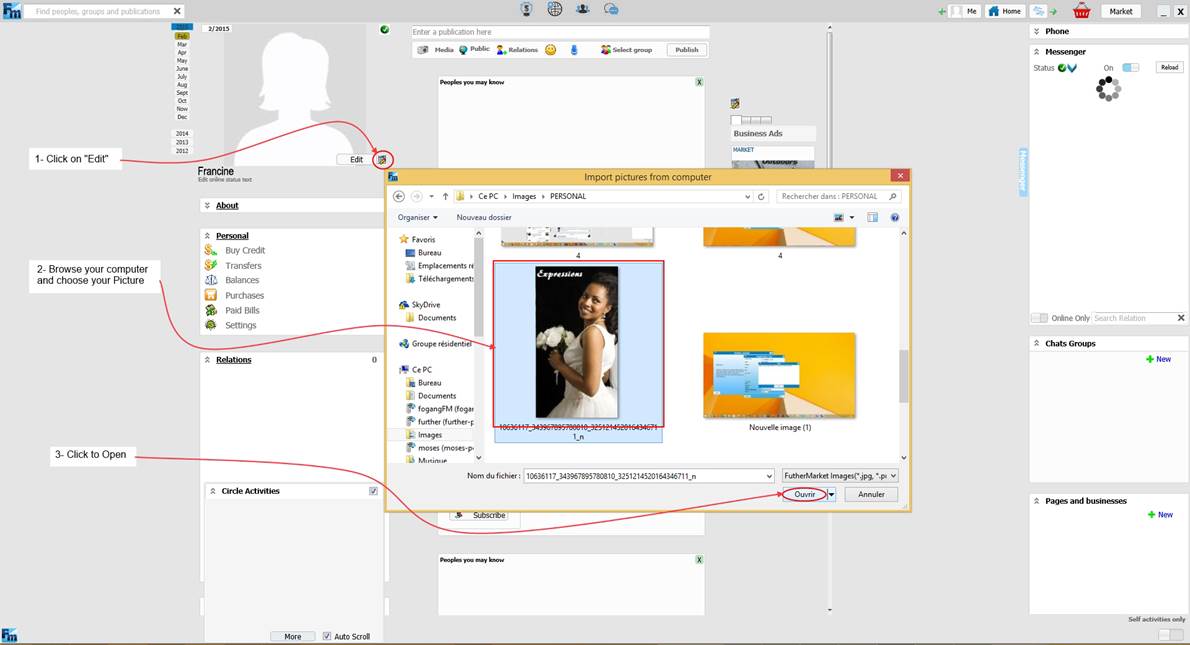The height and width of the screenshot is (645, 1190).
Task: Select Images folder in dialog tree
Action: point(430,435)
